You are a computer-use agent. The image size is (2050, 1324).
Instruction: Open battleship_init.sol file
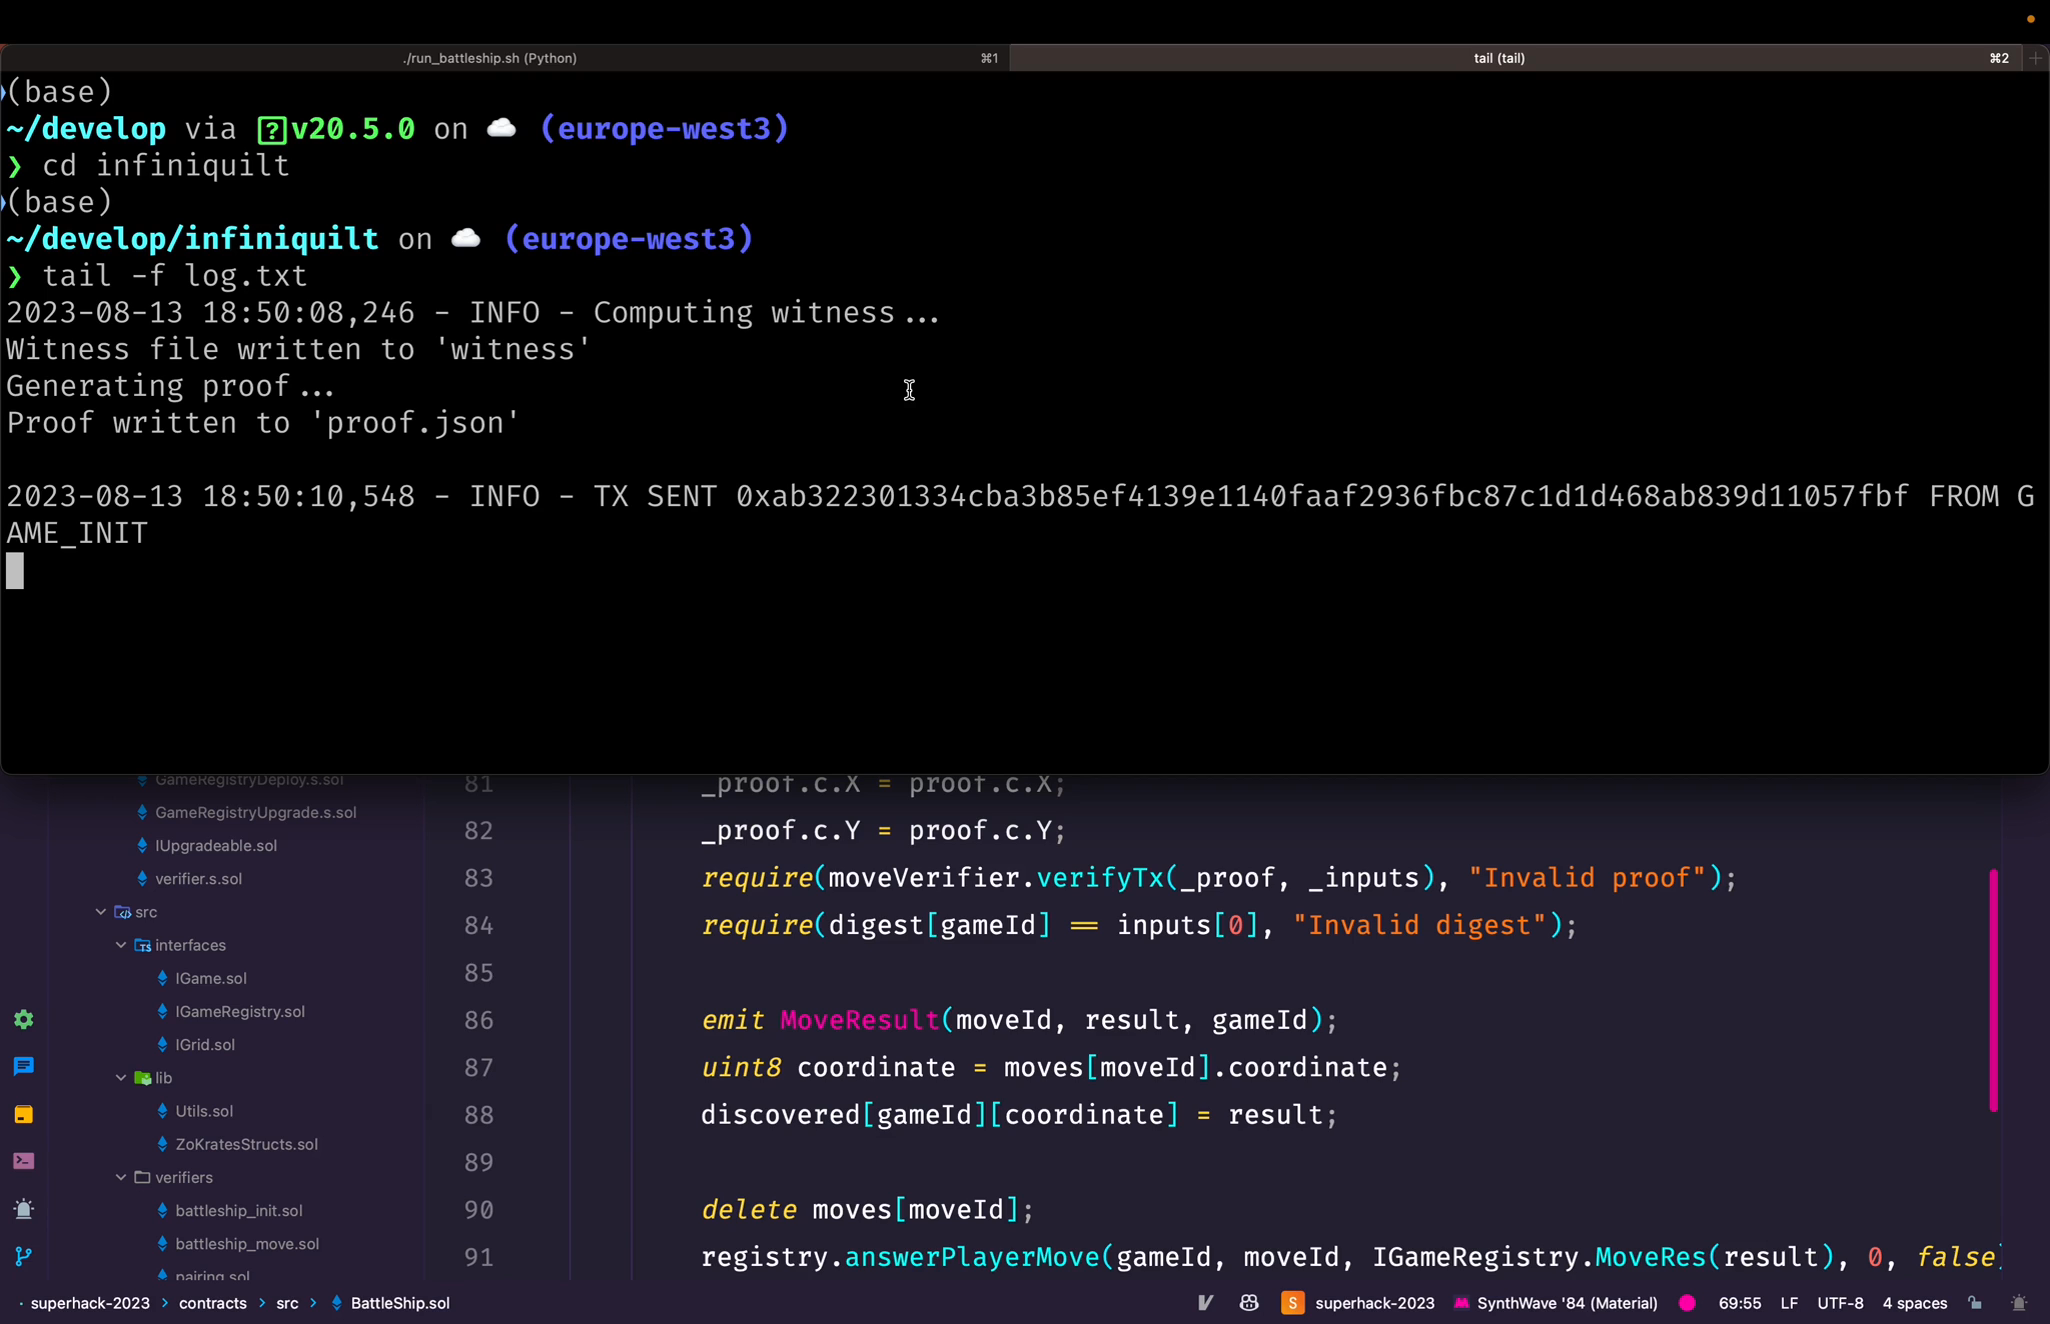coord(238,1210)
